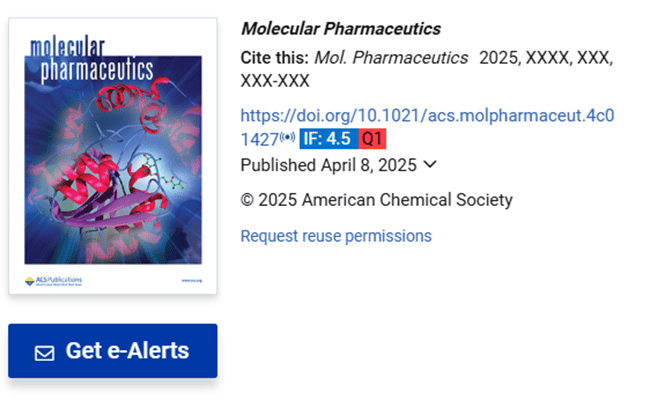Image resolution: width=665 pixels, height=400 pixels.
Task: Click the red Q1 quartile badge
Action: coord(372,139)
